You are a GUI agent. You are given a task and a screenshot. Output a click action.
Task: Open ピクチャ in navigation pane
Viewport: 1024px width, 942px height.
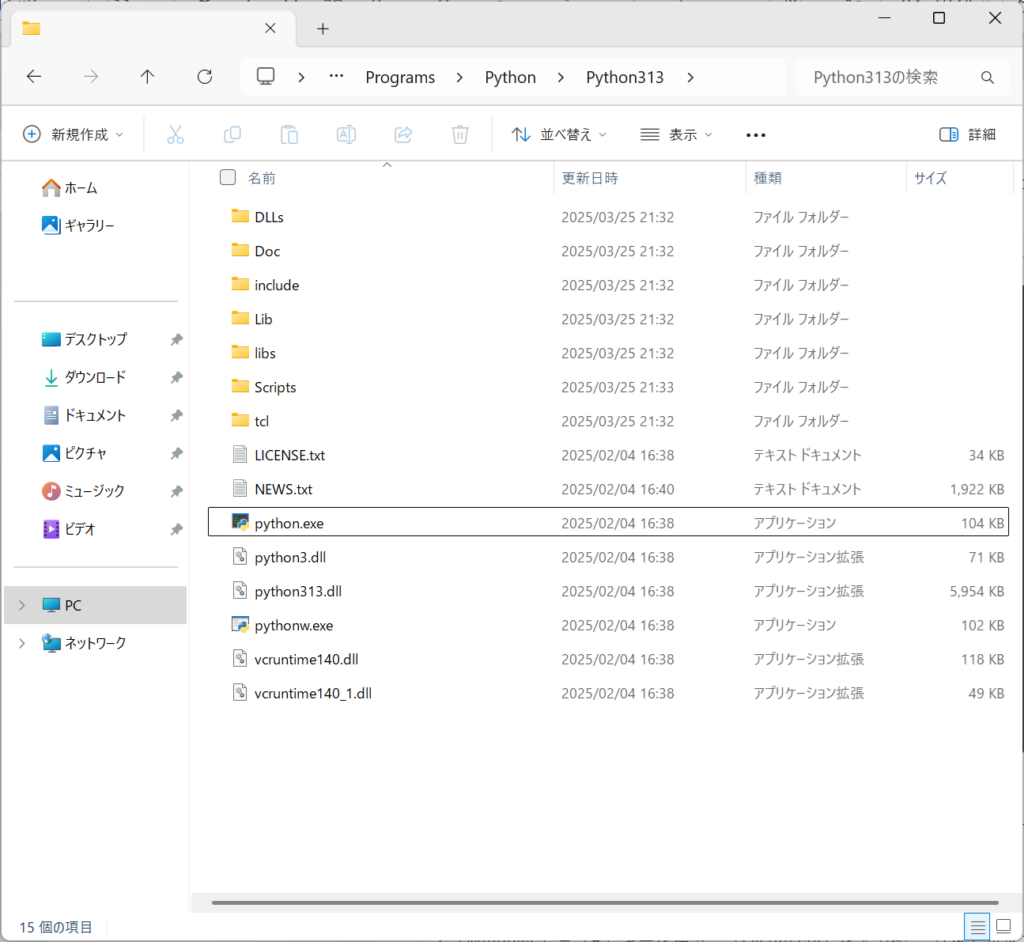click(74, 453)
